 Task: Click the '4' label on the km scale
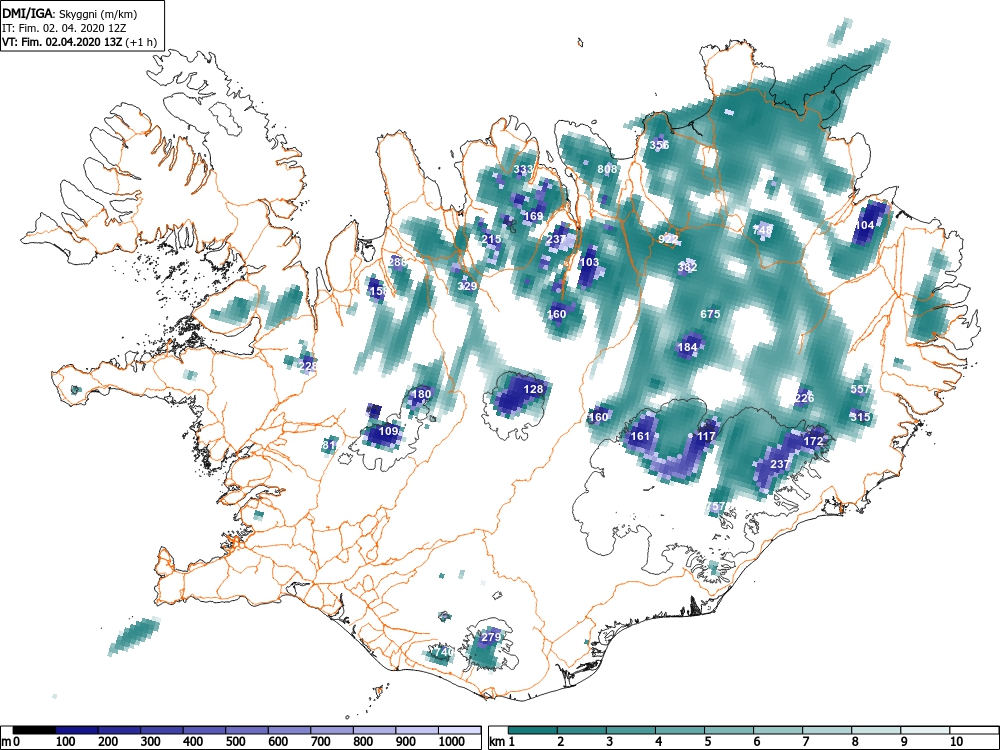point(659,742)
